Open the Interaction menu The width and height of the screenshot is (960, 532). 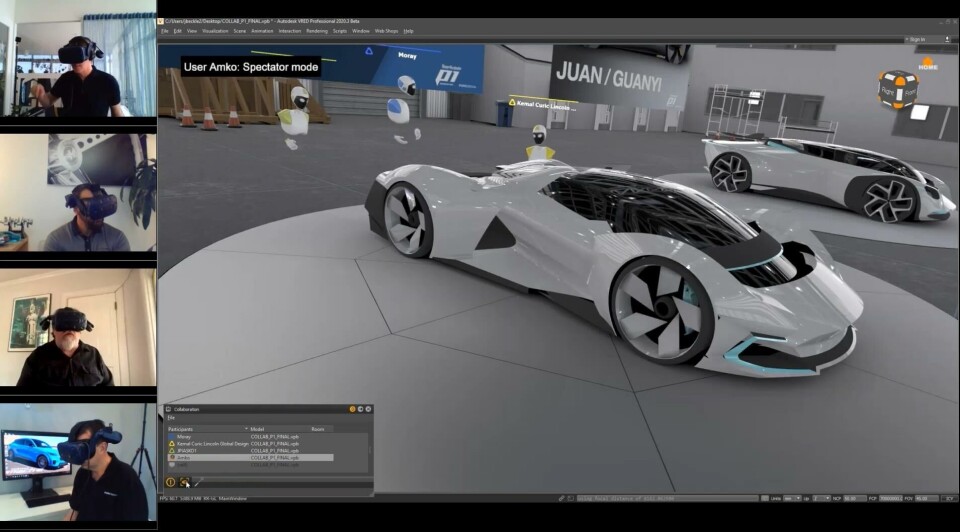point(290,31)
